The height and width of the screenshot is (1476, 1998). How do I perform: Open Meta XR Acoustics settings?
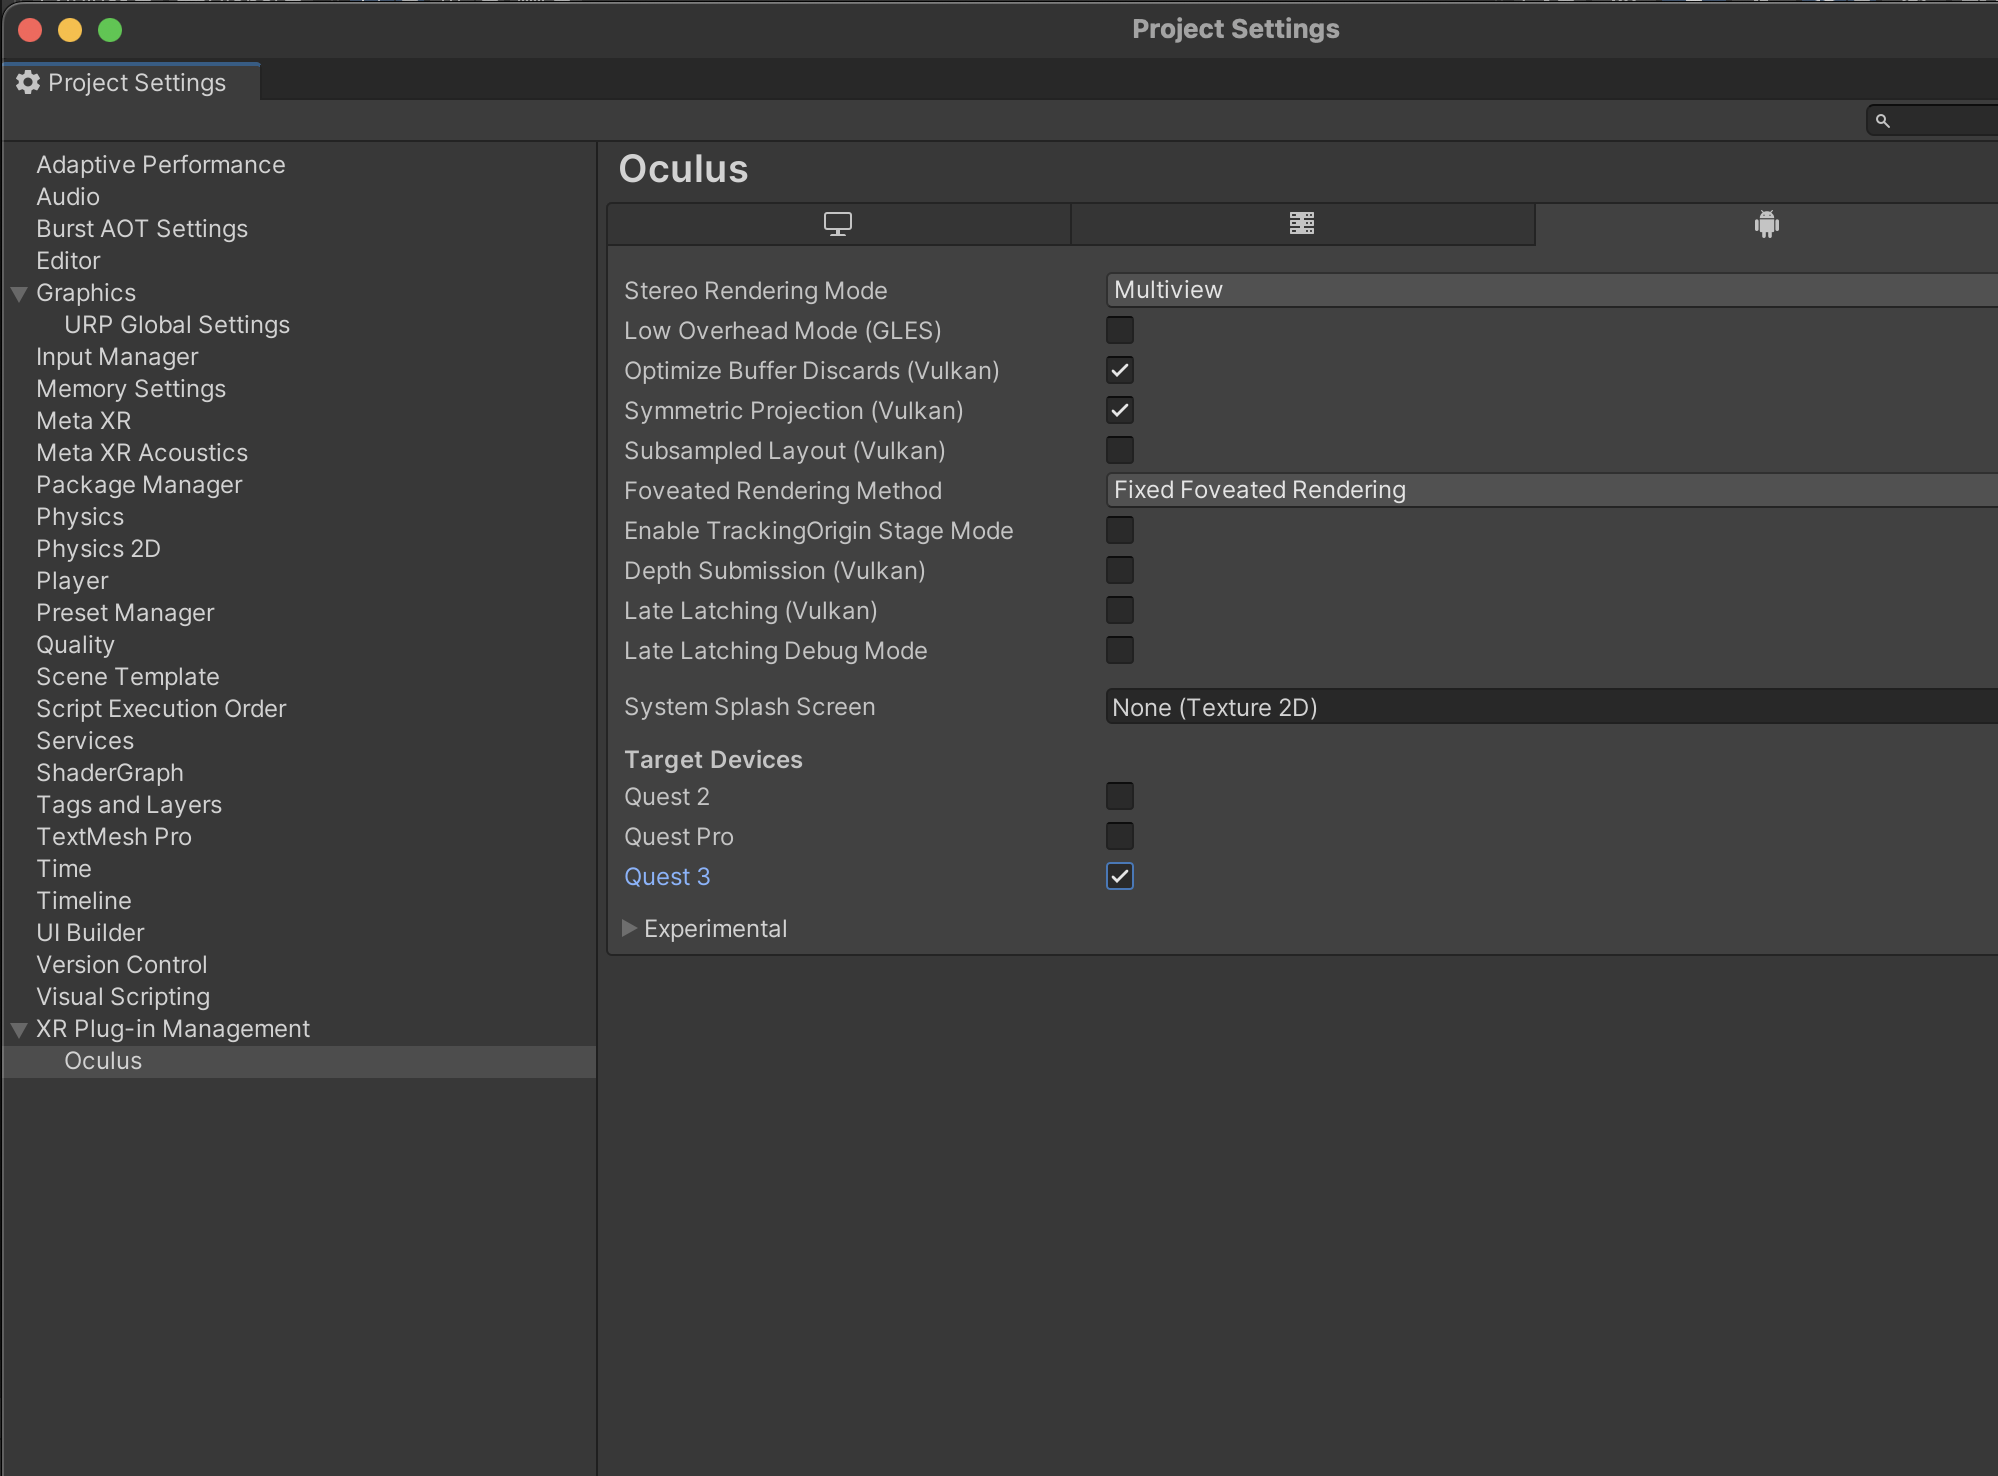pyautogui.click(x=141, y=453)
